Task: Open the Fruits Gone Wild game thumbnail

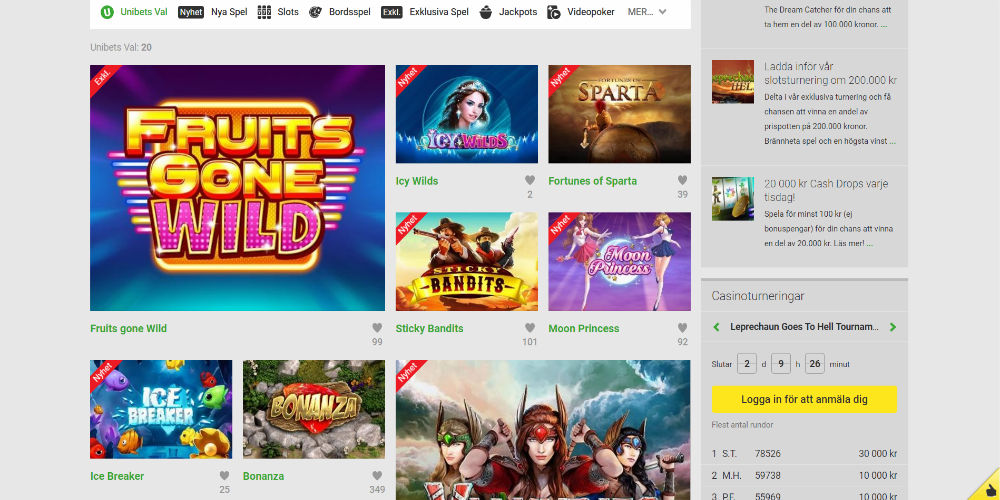Action: [237, 188]
